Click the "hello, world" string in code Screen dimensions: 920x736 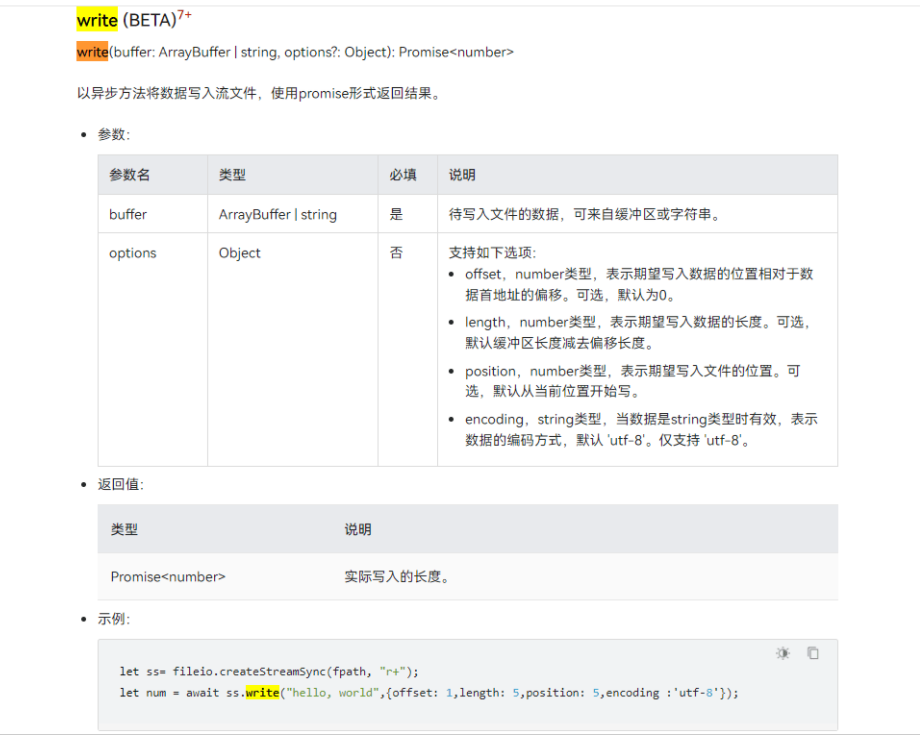(332, 693)
